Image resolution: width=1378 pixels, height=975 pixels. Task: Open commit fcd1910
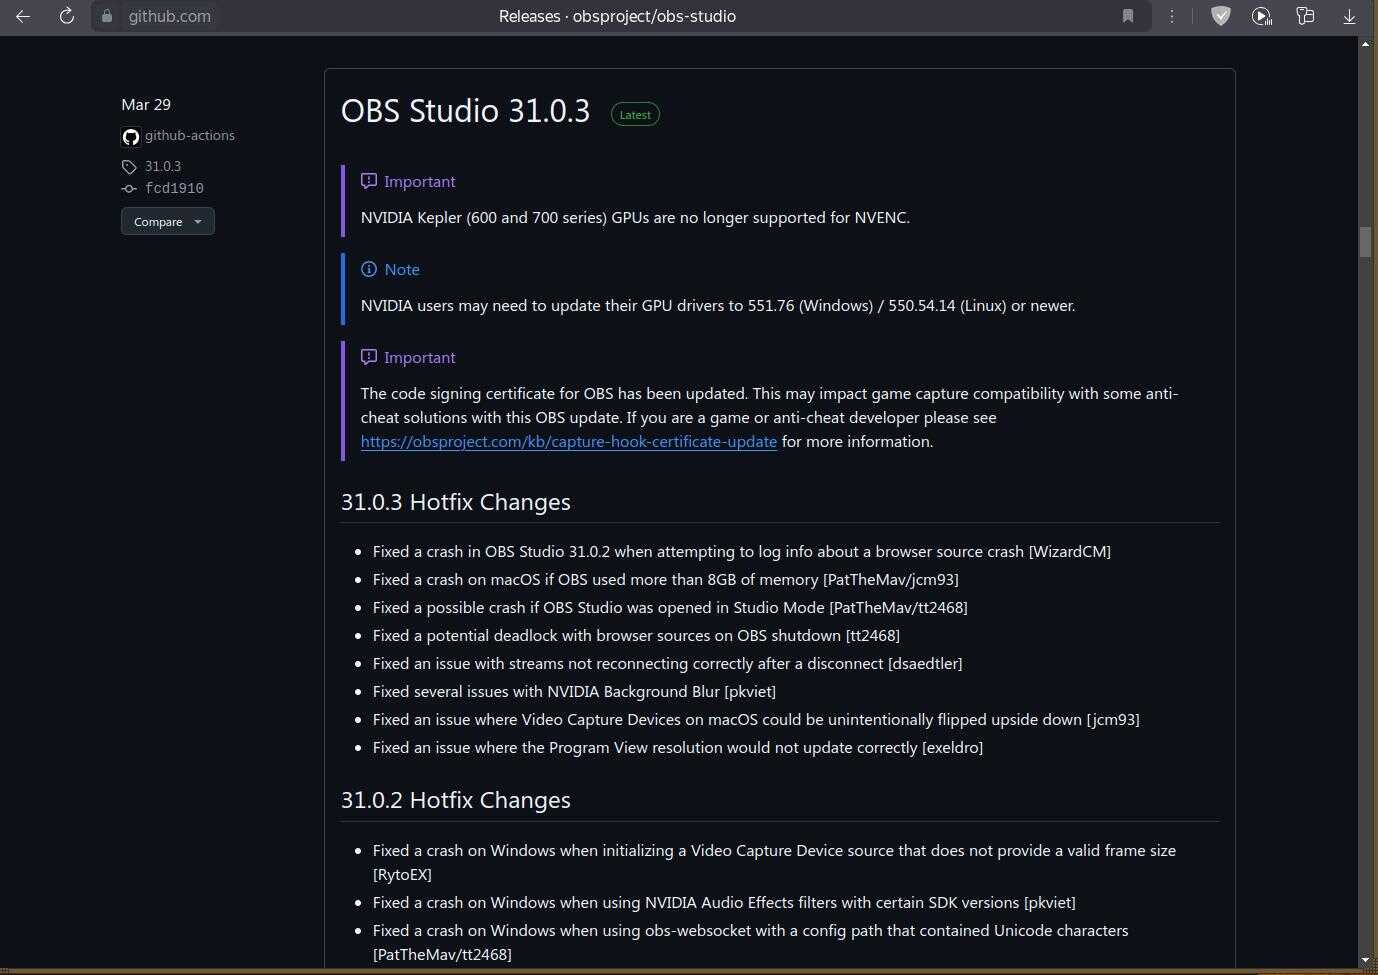(x=174, y=188)
